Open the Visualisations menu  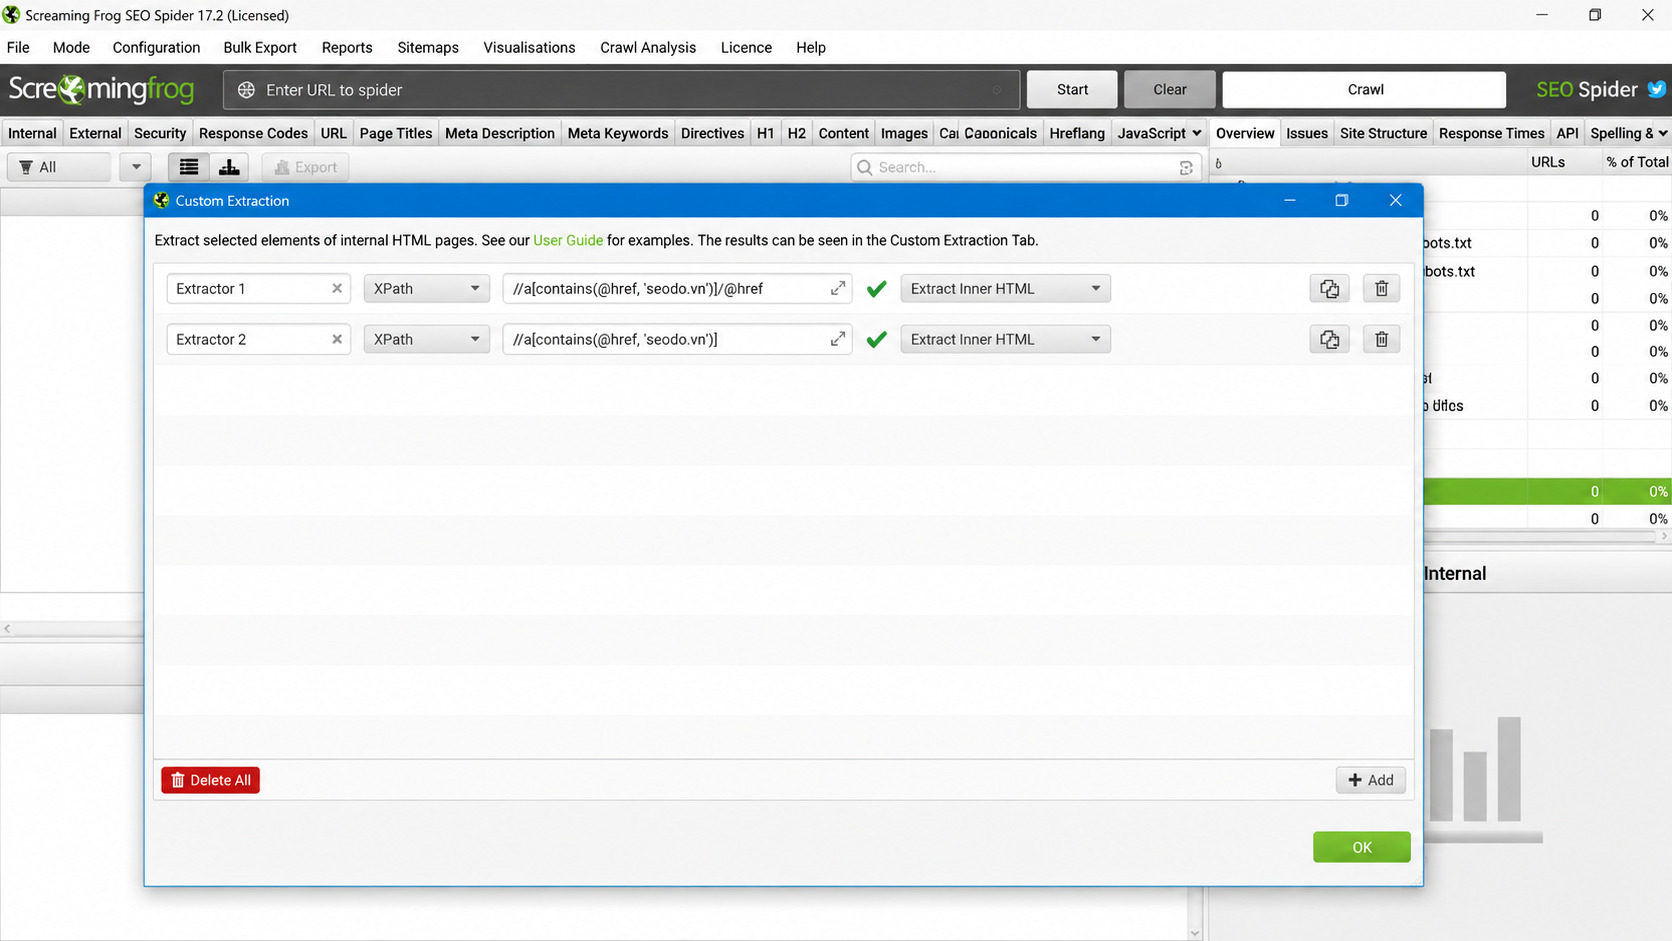pyautogui.click(x=529, y=48)
